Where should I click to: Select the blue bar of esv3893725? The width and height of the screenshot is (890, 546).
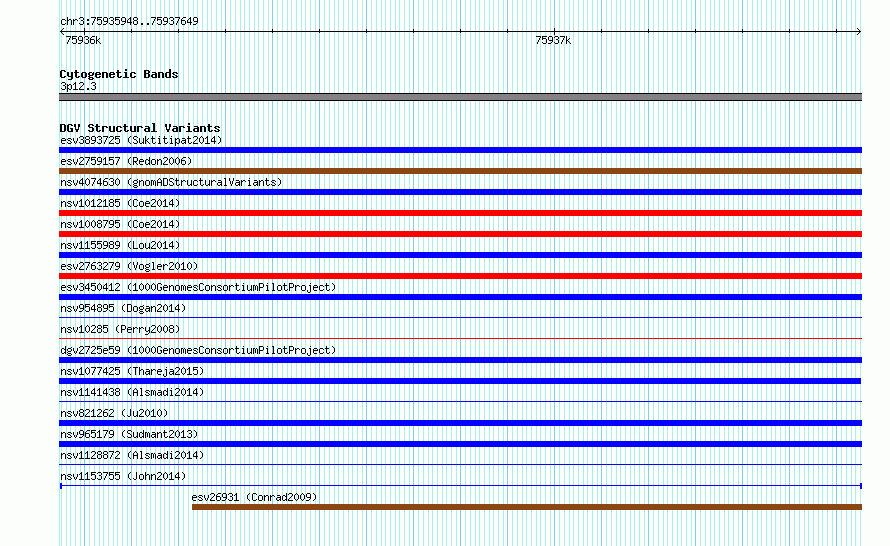pyautogui.click(x=460, y=150)
